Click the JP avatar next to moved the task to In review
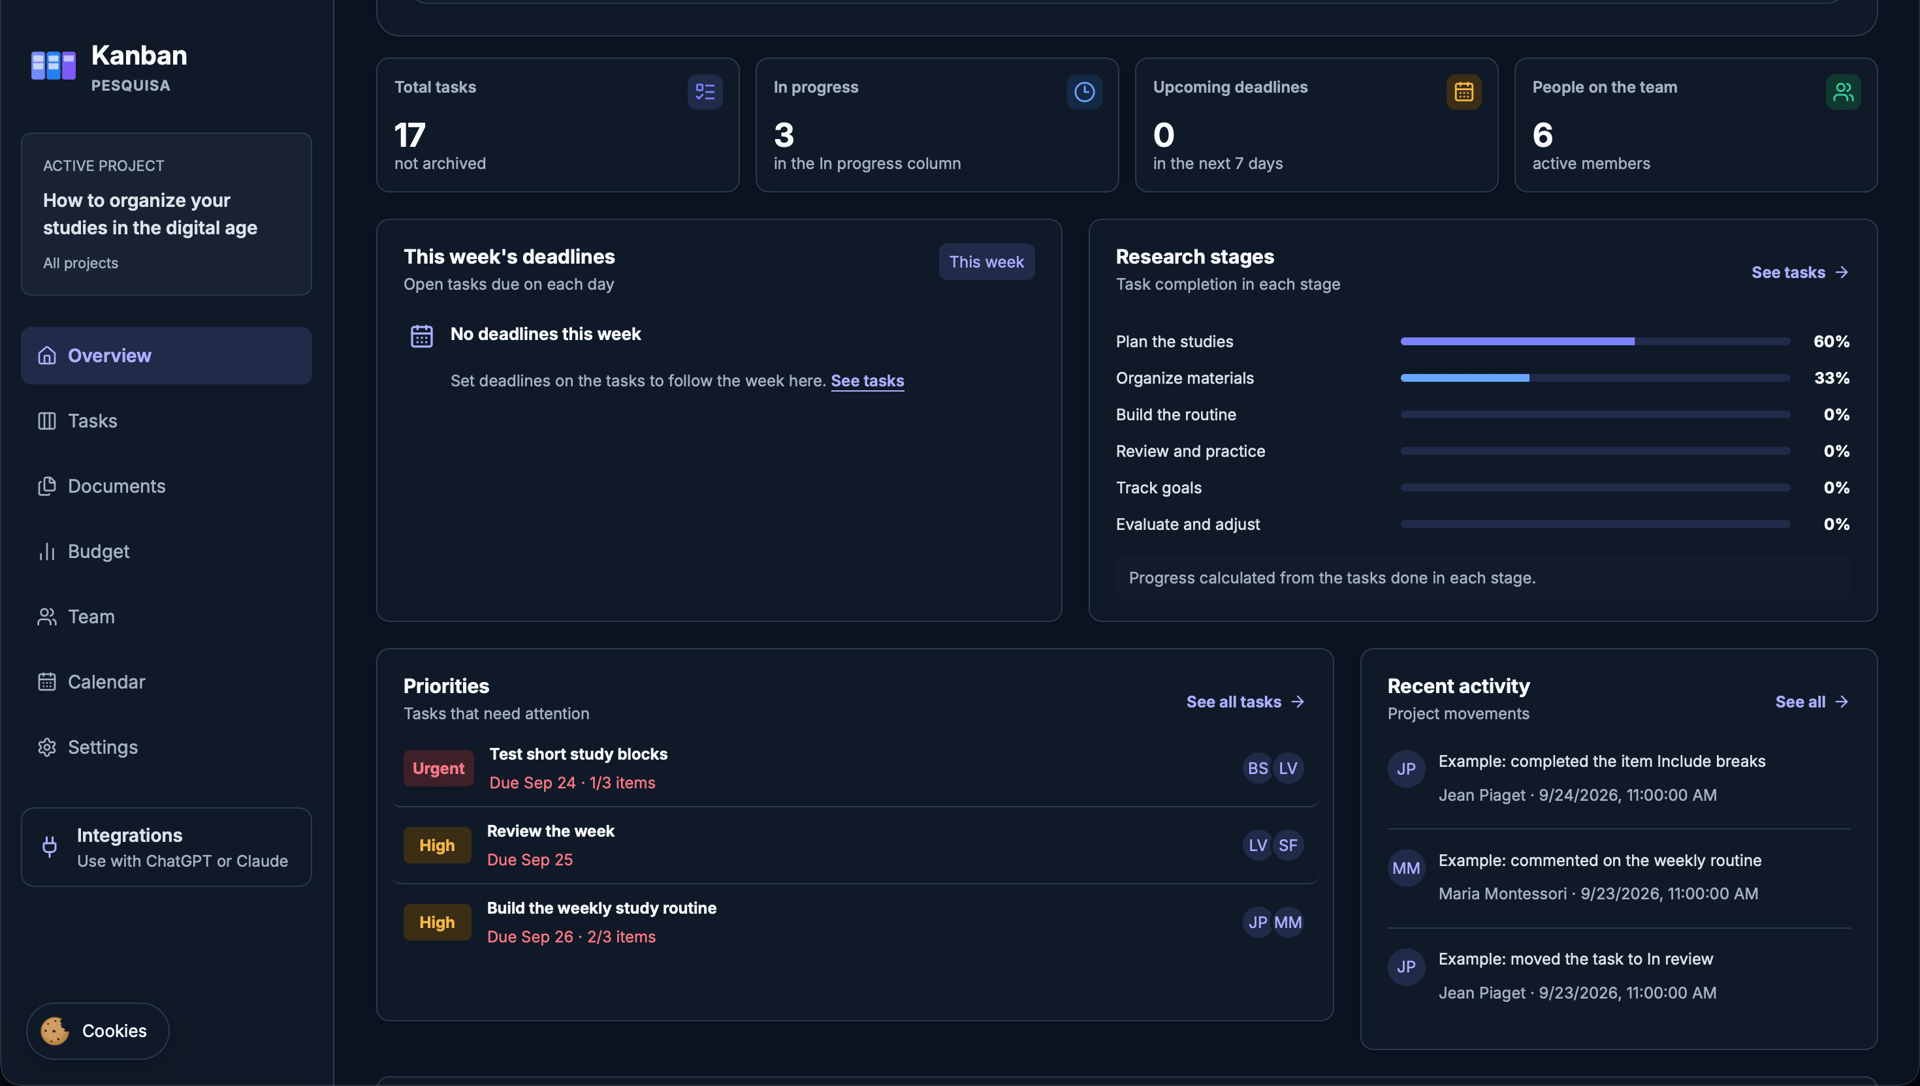 click(1406, 967)
